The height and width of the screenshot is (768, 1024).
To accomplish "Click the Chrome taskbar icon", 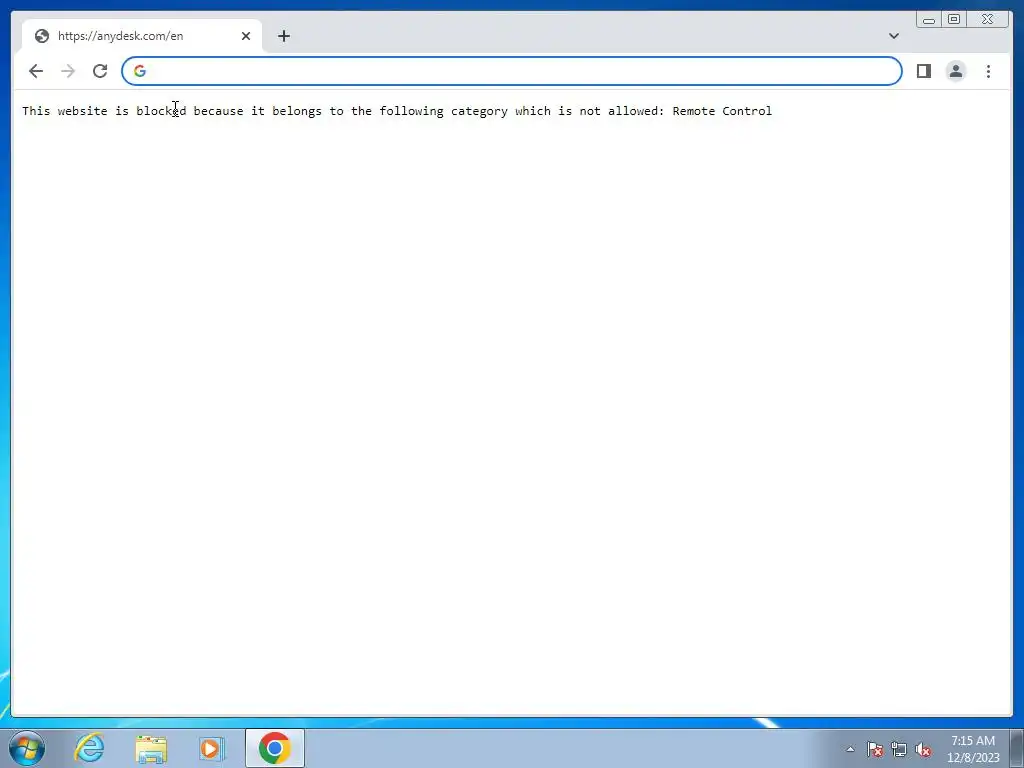I will 275,748.
